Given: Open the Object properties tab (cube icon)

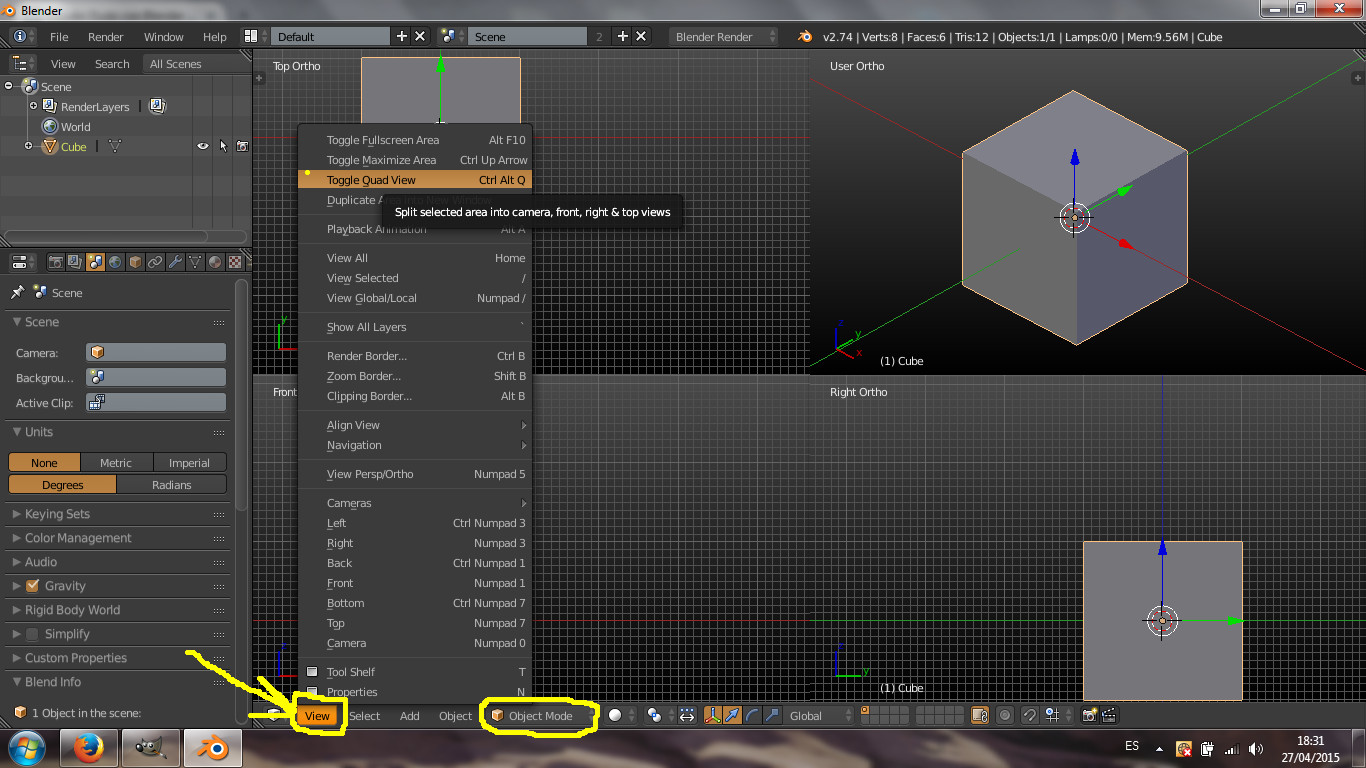Looking at the screenshot, I should pos(136,262).
